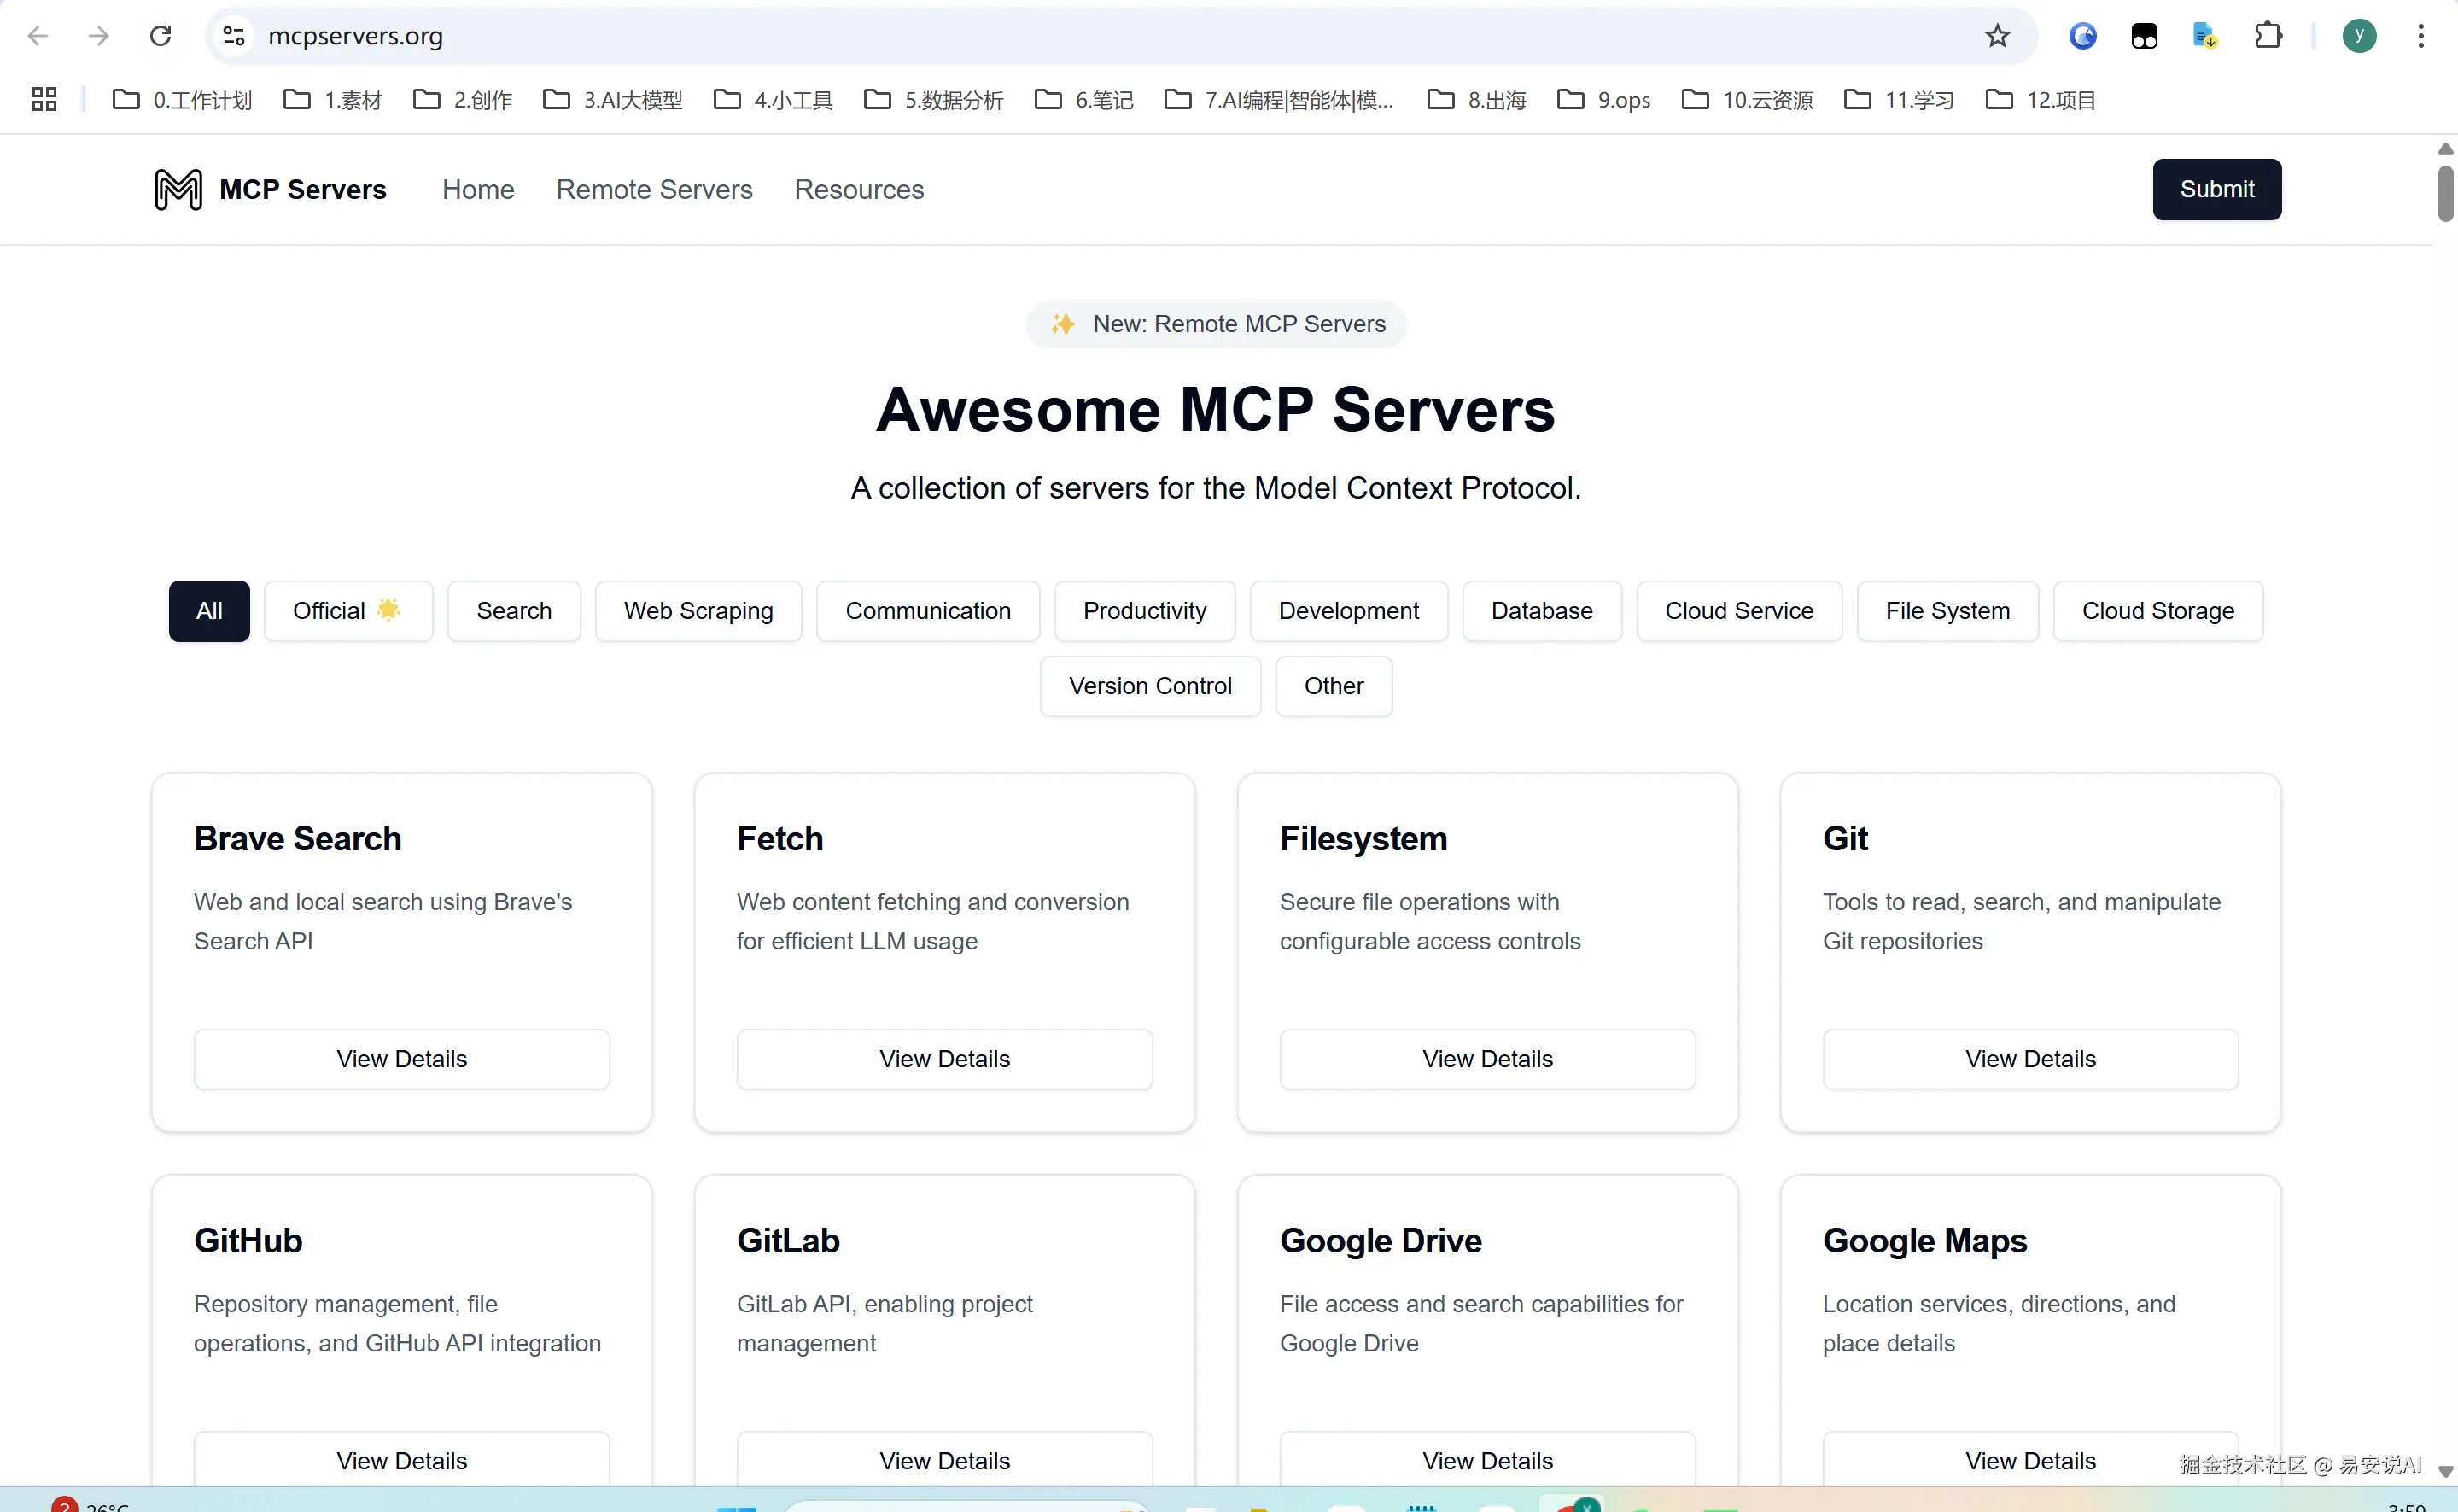
Task: Expand the 9.ops bookmark folder
Action: 1604,99
